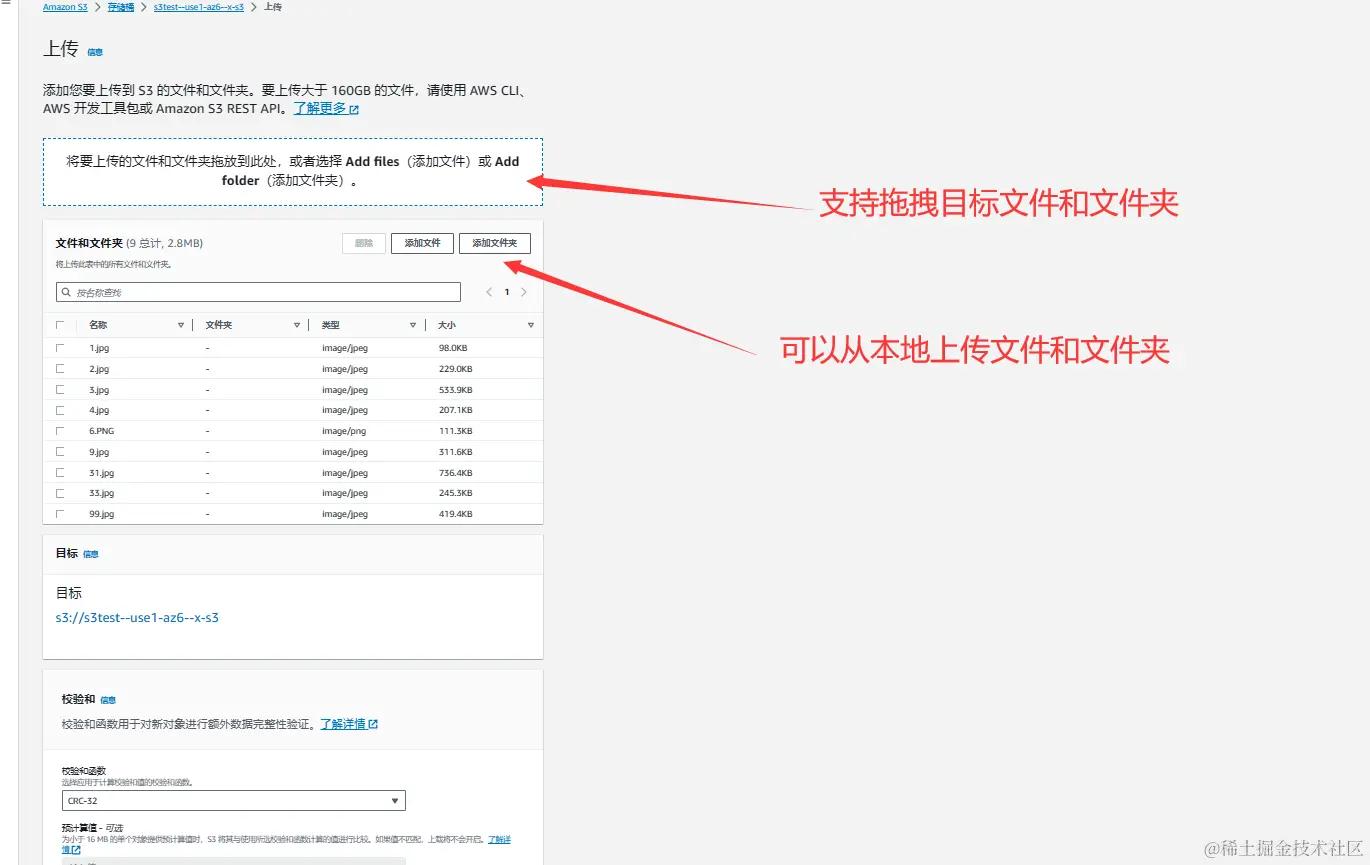Click the 245.3KB size cell

point(455,493)
